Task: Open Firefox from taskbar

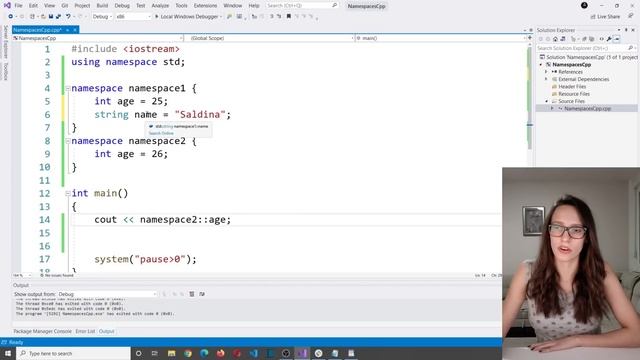Action: (220, 353)
